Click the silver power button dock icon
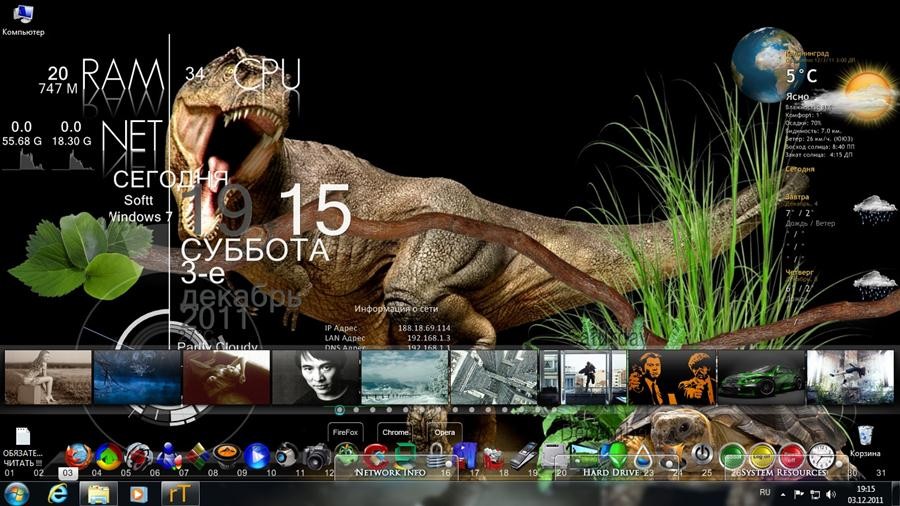Image resolution: width=900 pixels, height=506 pixels. point(702,455)
